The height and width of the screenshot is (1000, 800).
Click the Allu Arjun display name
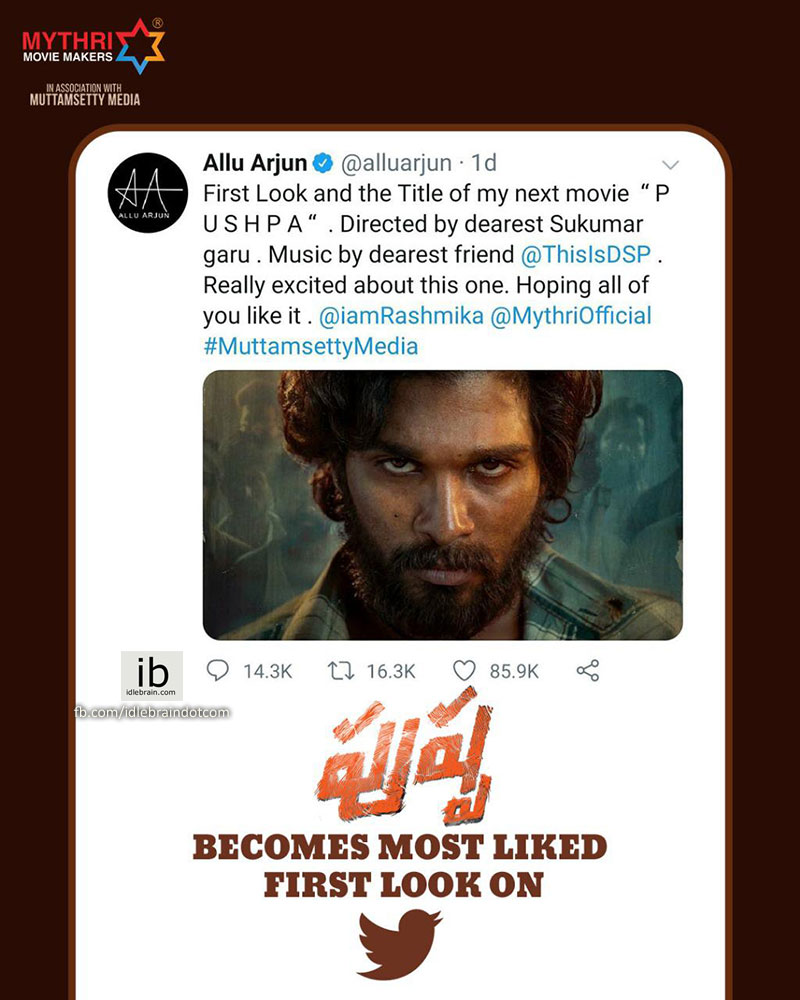tap(255, 163)
